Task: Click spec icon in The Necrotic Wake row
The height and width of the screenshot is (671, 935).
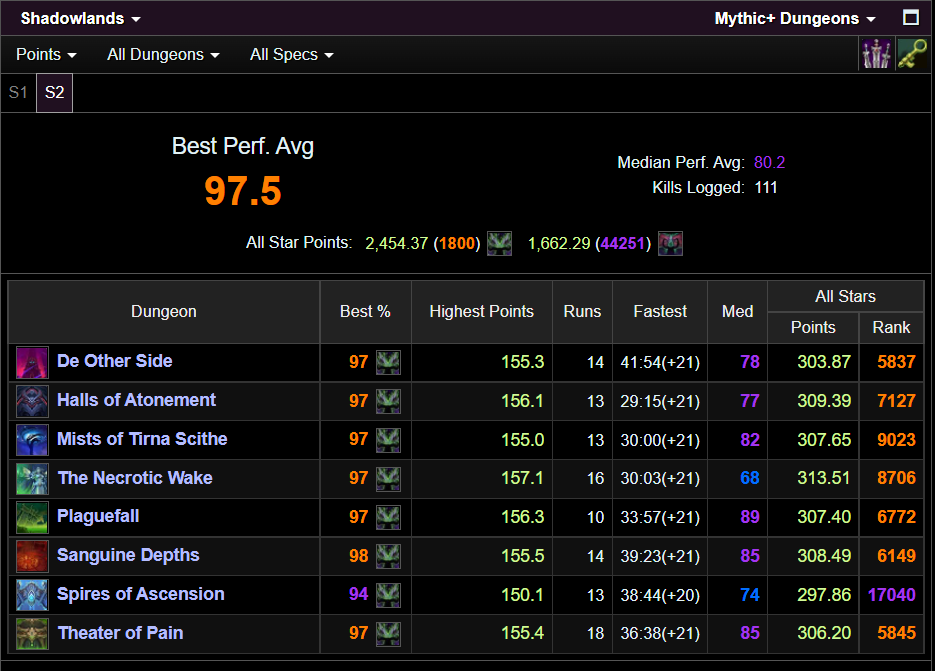Action: coord(388,478)
